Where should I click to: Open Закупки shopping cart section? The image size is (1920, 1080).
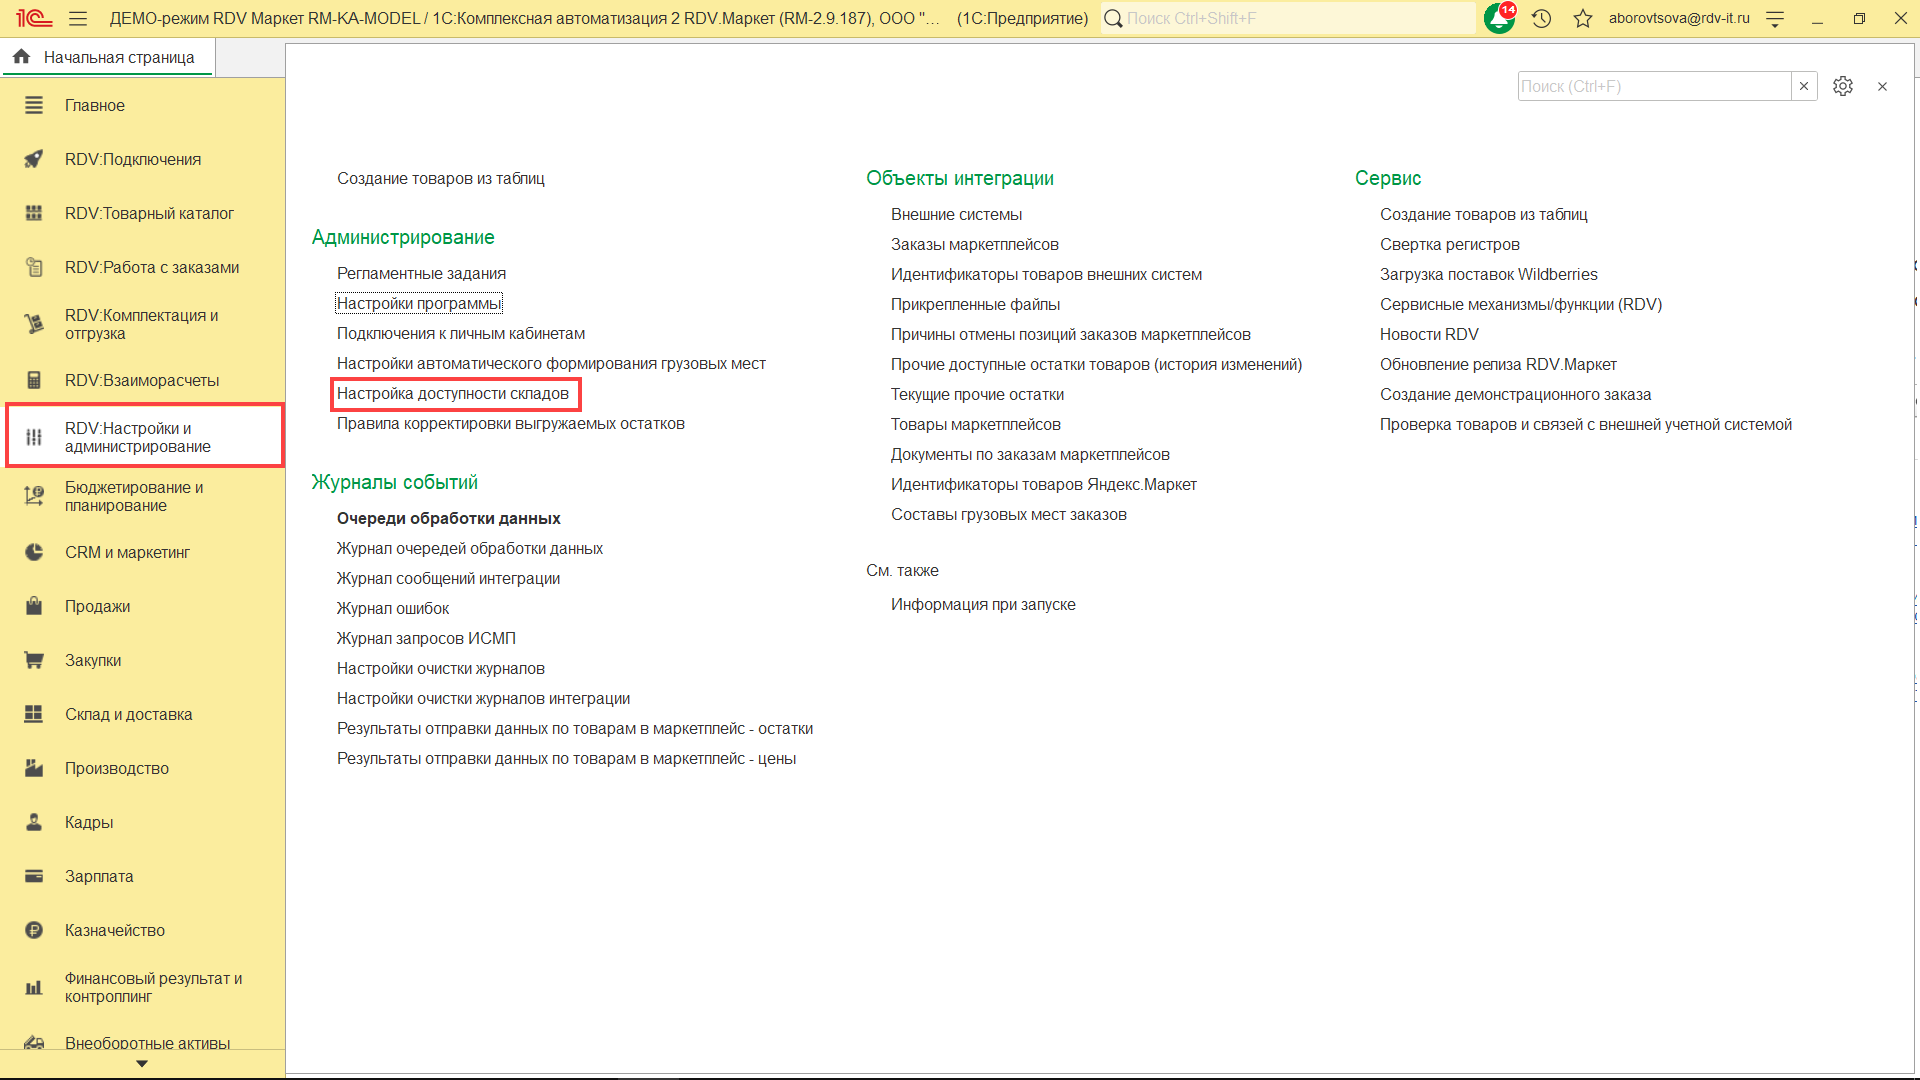[92, 660]
